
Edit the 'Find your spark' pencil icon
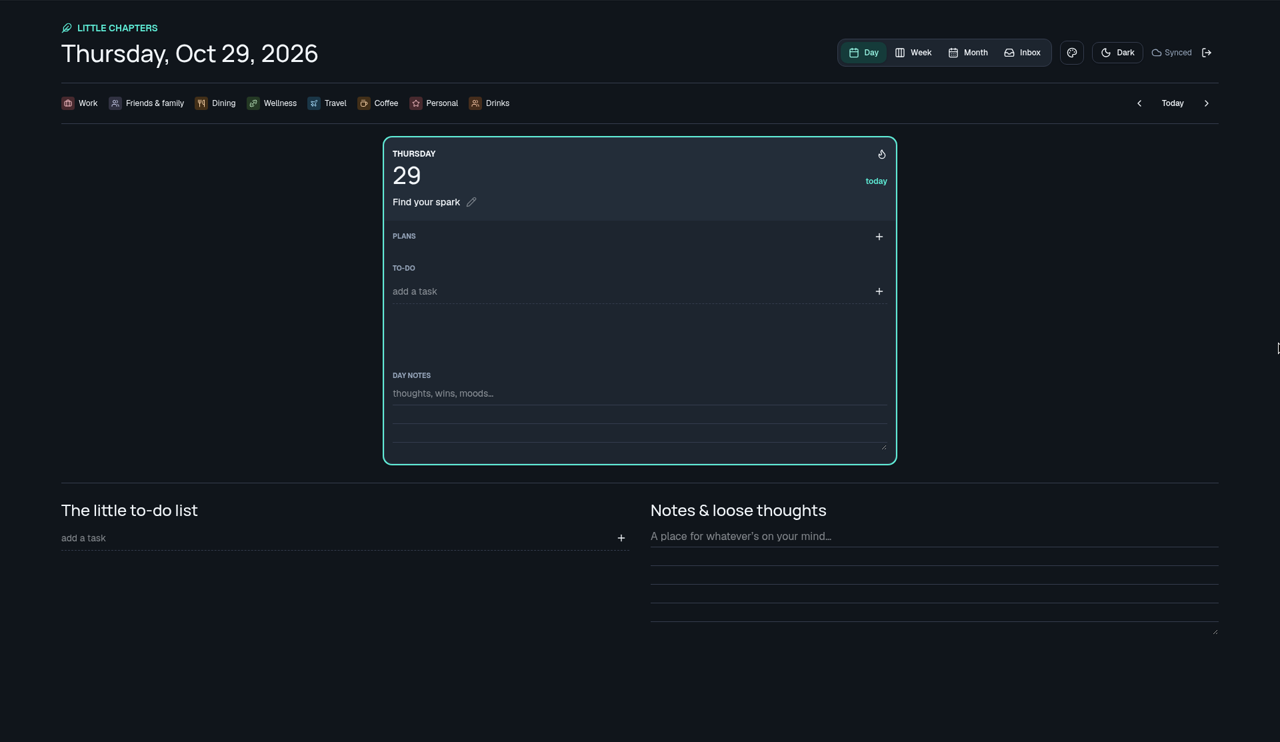[x=471, y=202]
